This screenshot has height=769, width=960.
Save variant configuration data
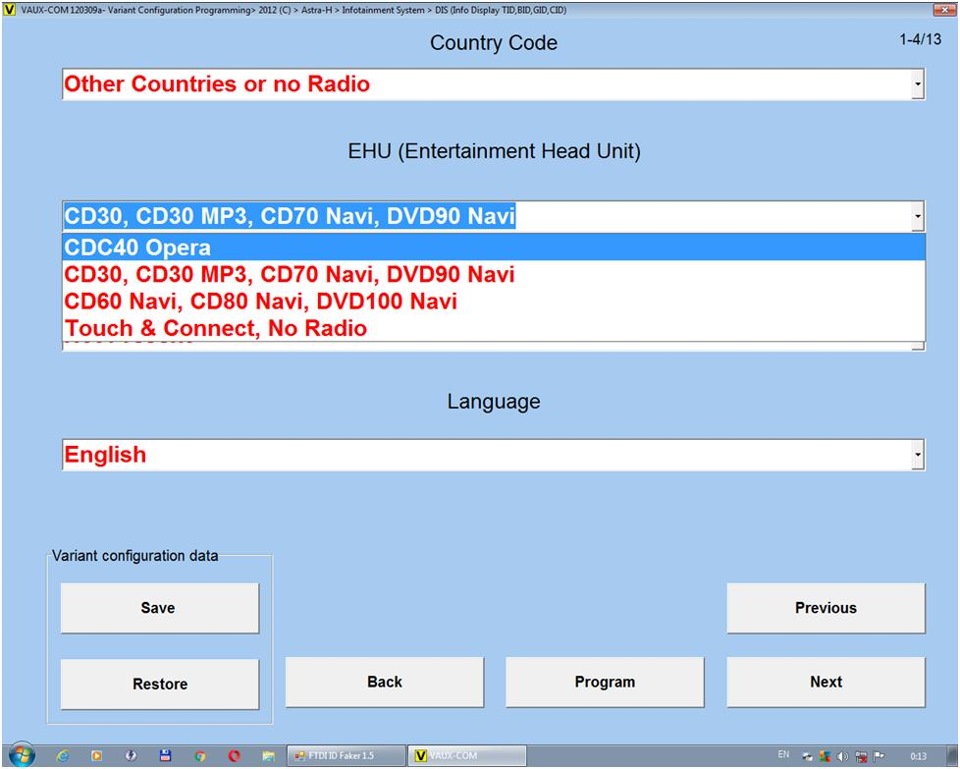(159, 607)
